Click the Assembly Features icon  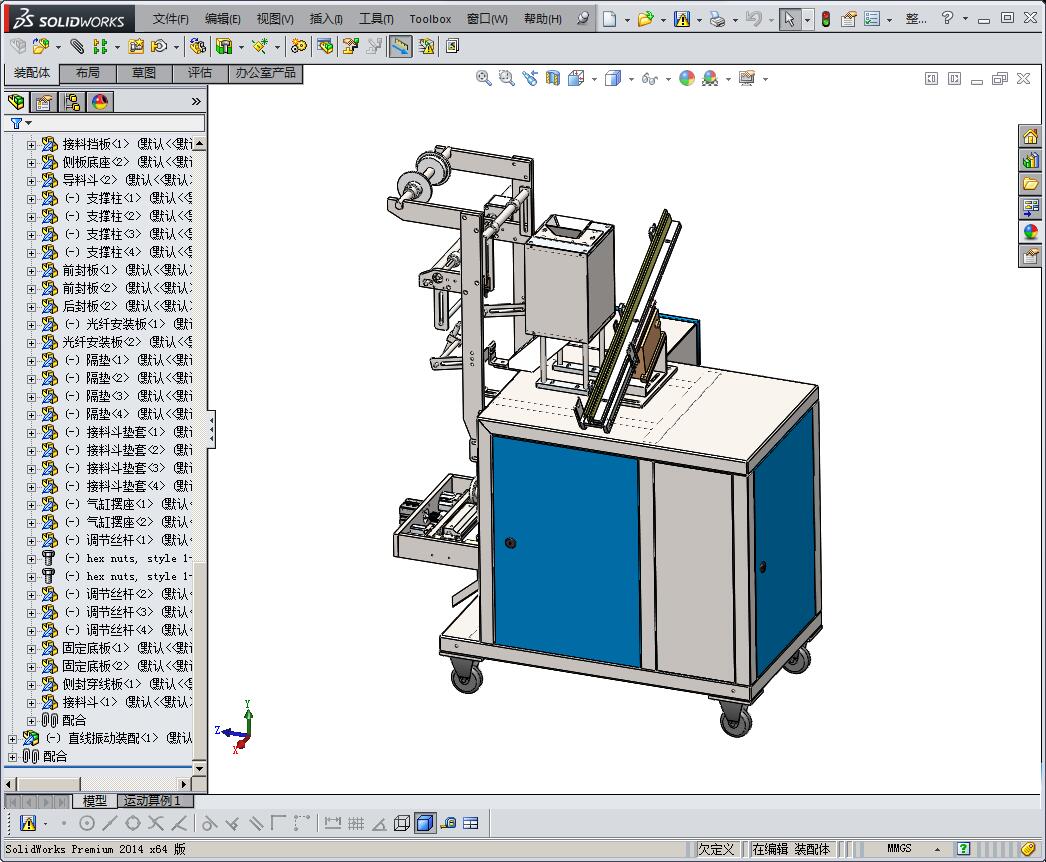tap(224, 46)
